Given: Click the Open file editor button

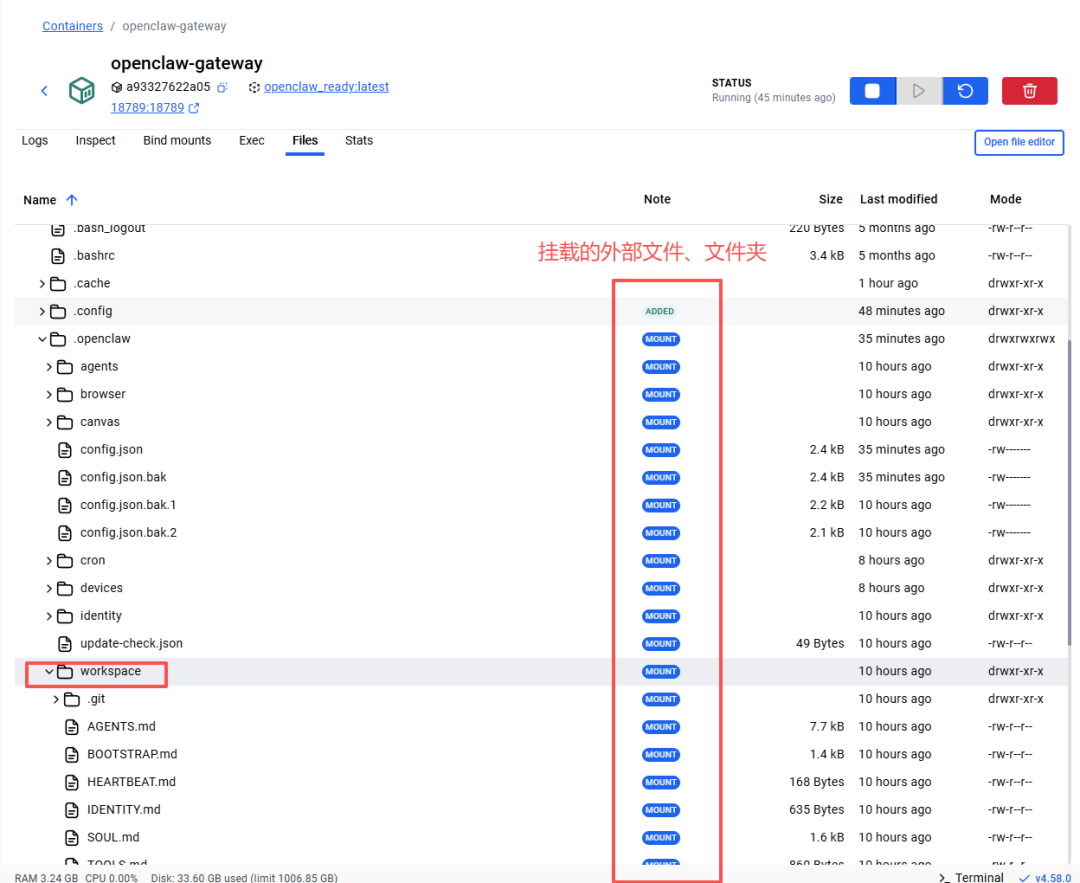Looking at the screenshot, I should [x=1019, y=142].
